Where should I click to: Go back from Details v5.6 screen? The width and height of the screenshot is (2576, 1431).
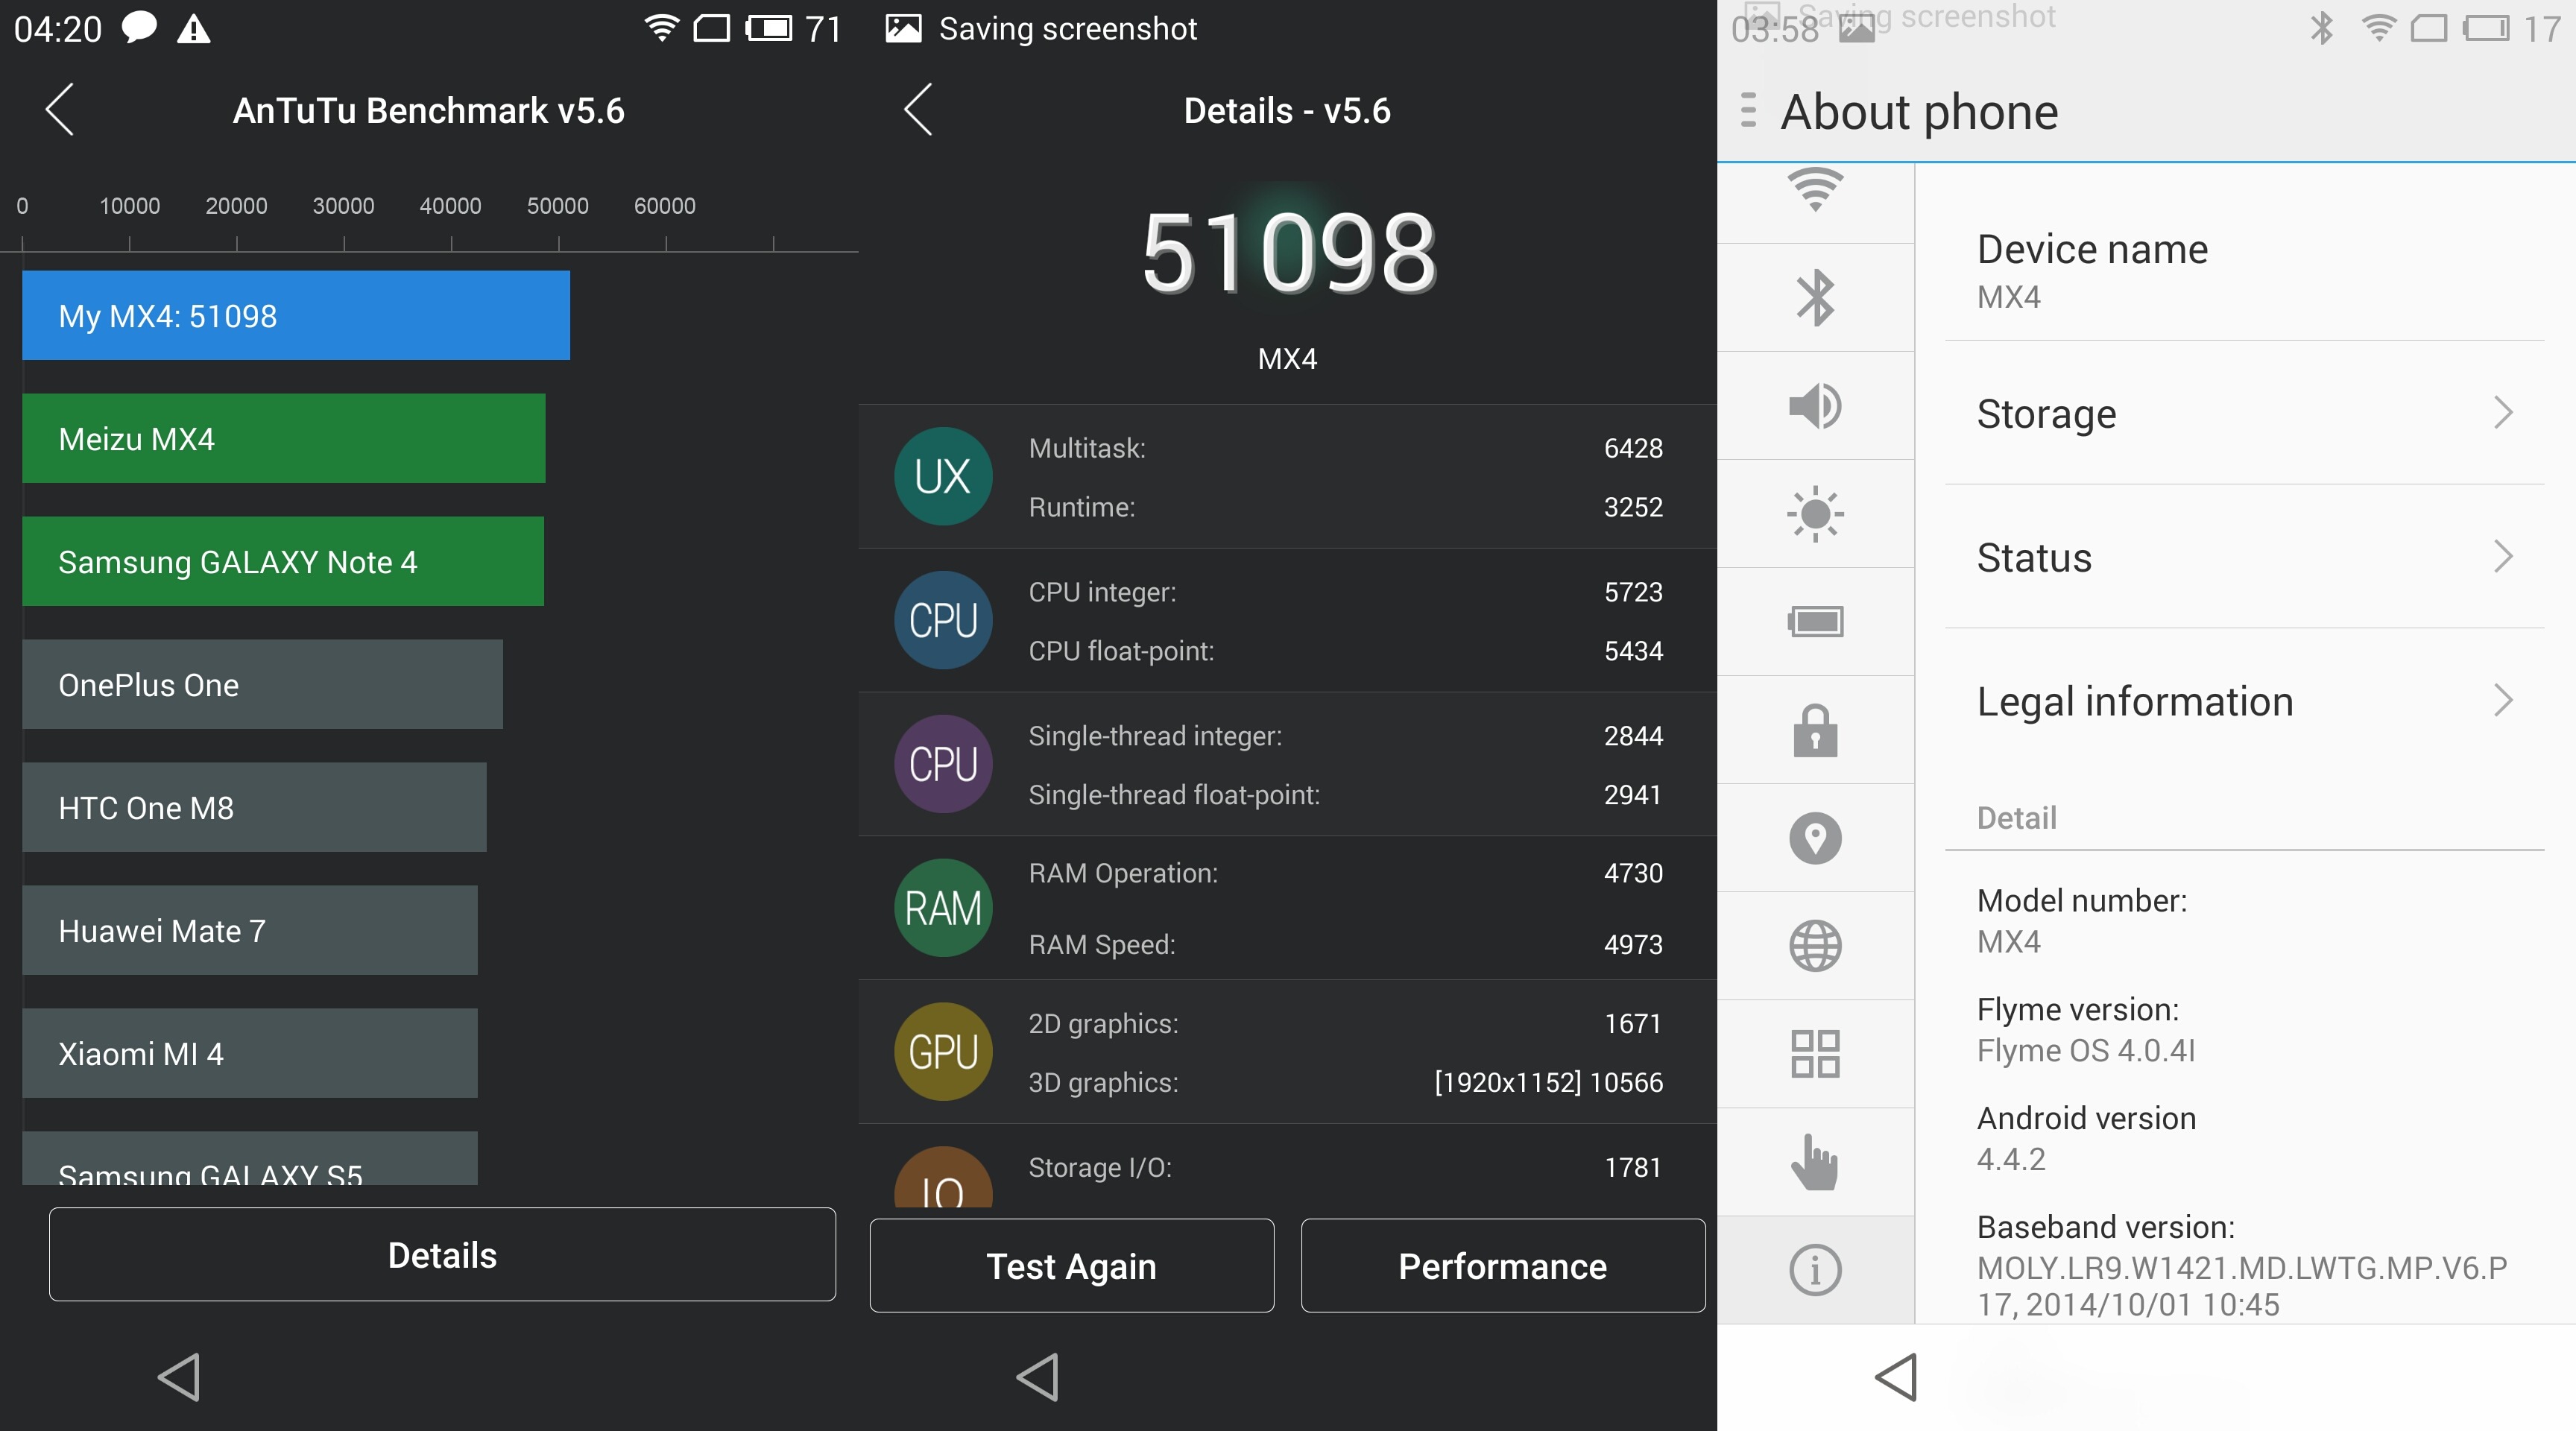pos(918,109)
